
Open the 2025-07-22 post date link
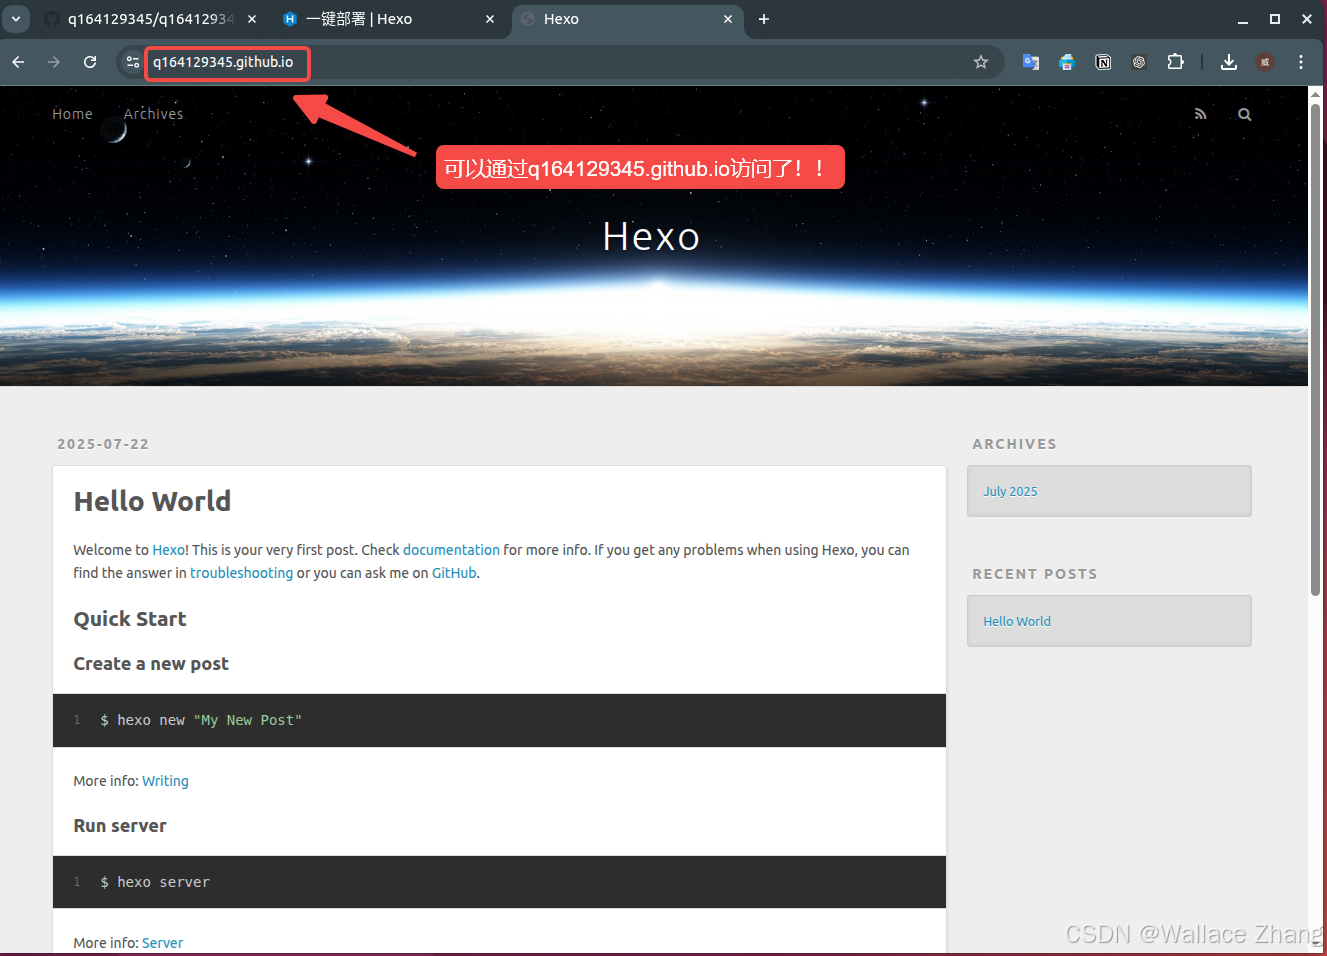103,444
